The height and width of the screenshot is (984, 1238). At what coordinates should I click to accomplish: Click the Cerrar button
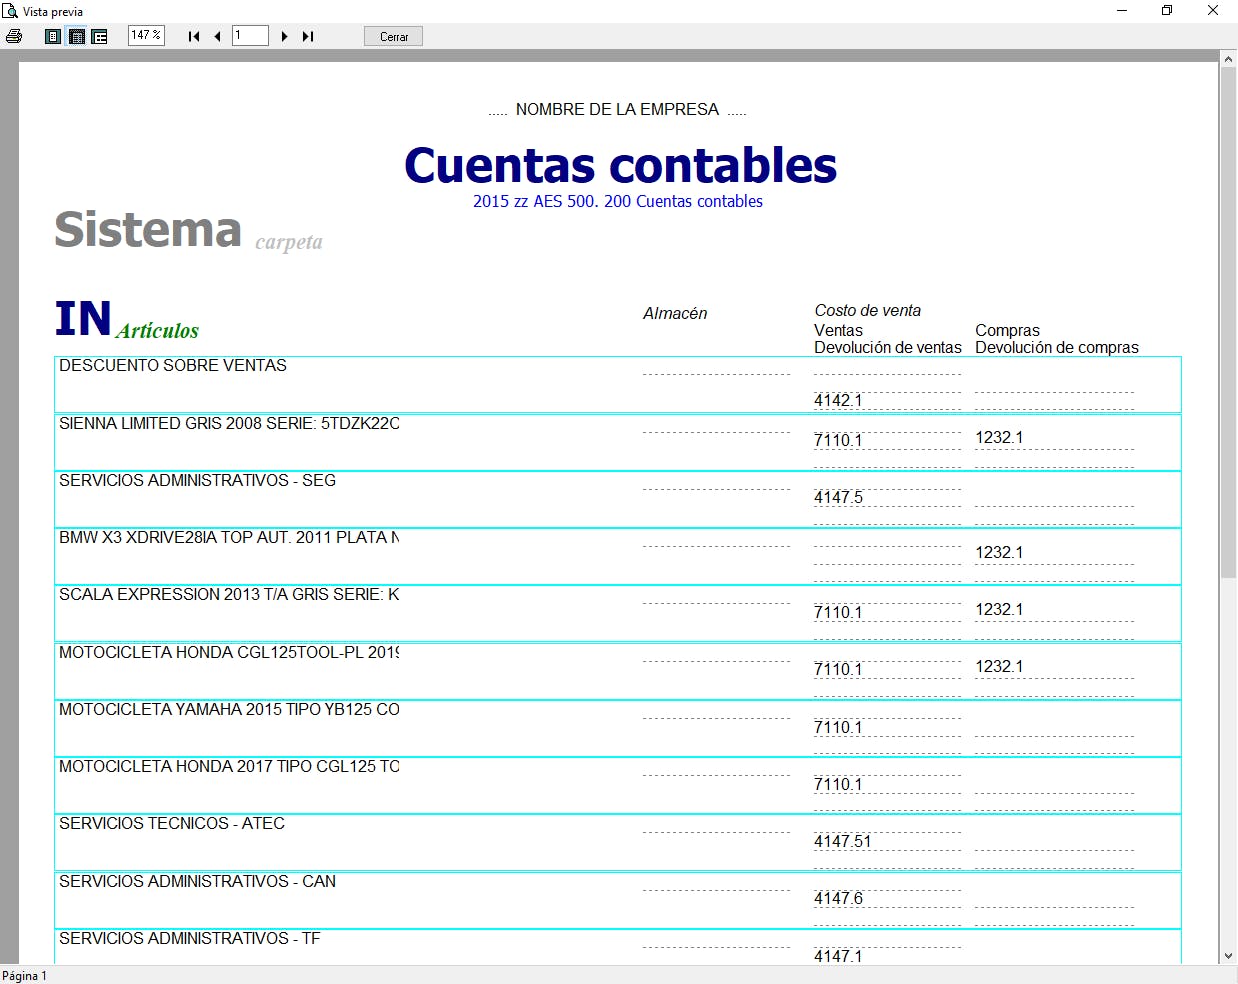coord(394,36)
